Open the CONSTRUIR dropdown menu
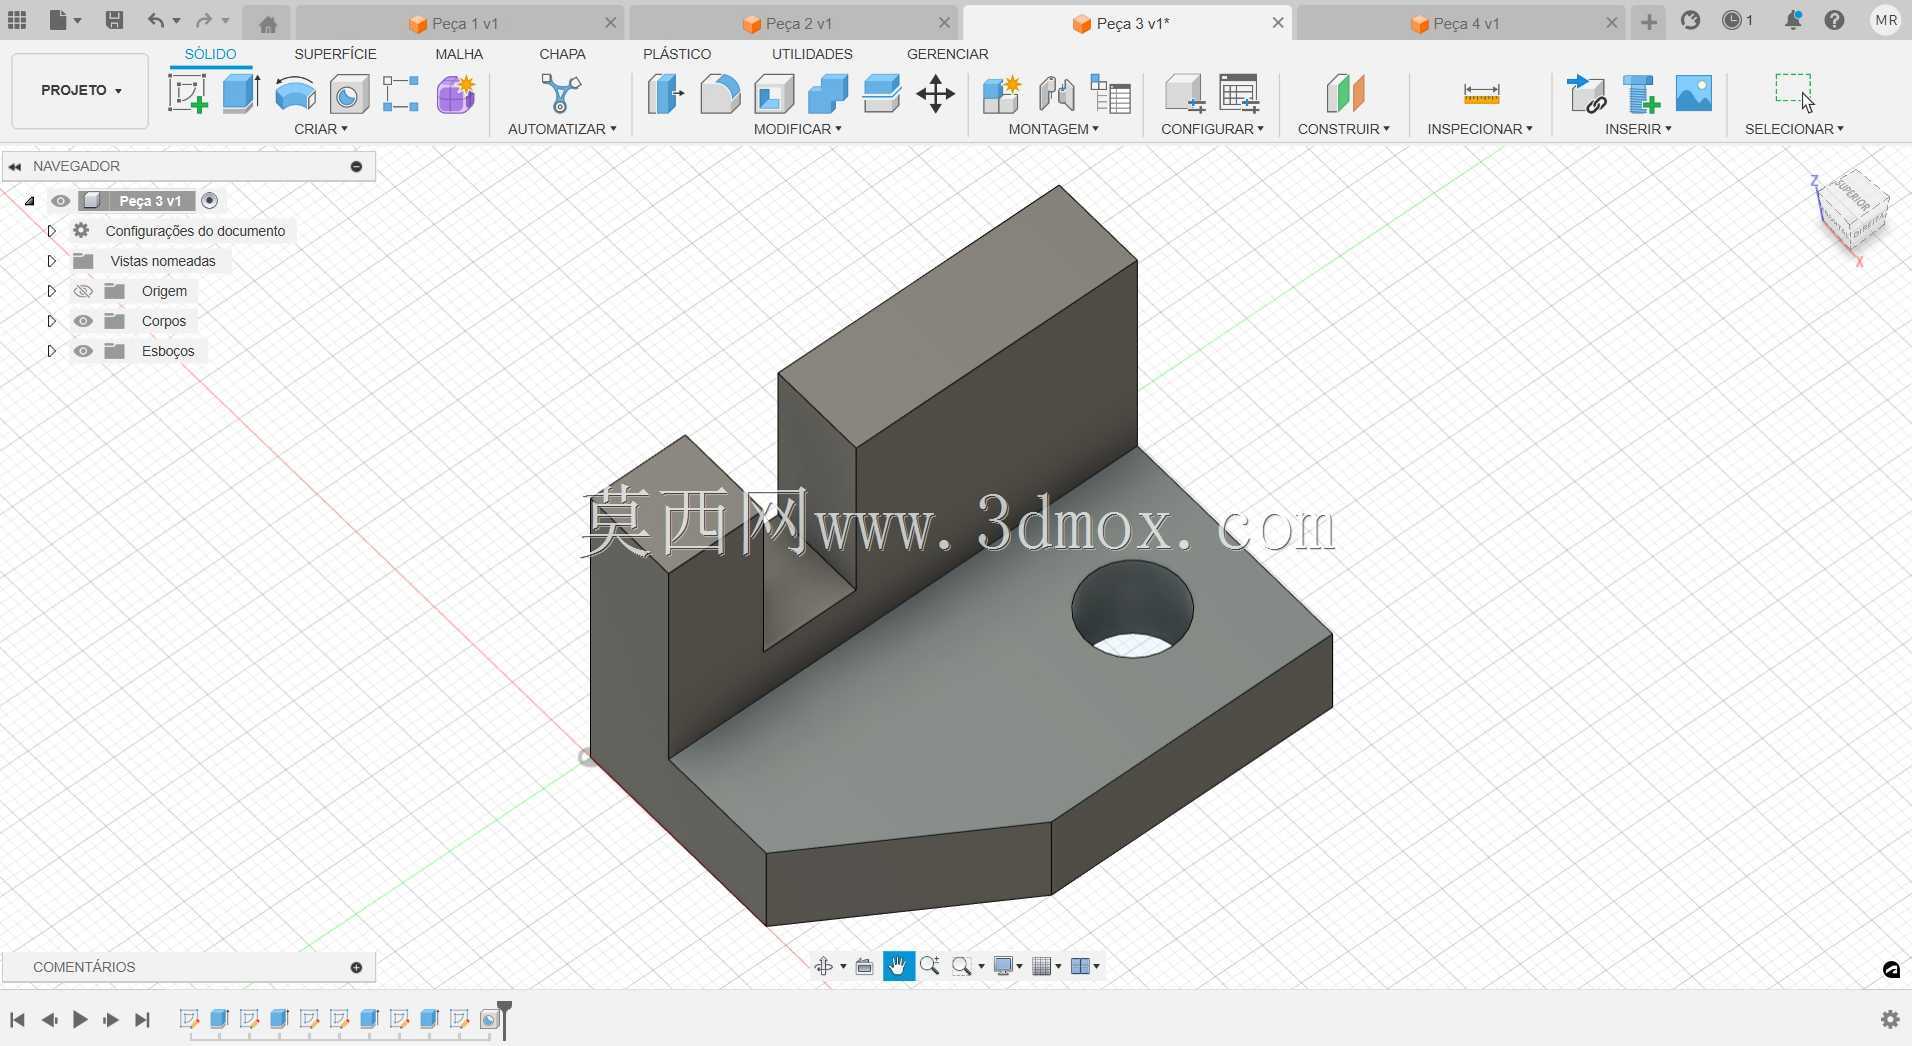This screenshot has height=1046, width=1912. pyautogui.click(x=1343, y=129)
